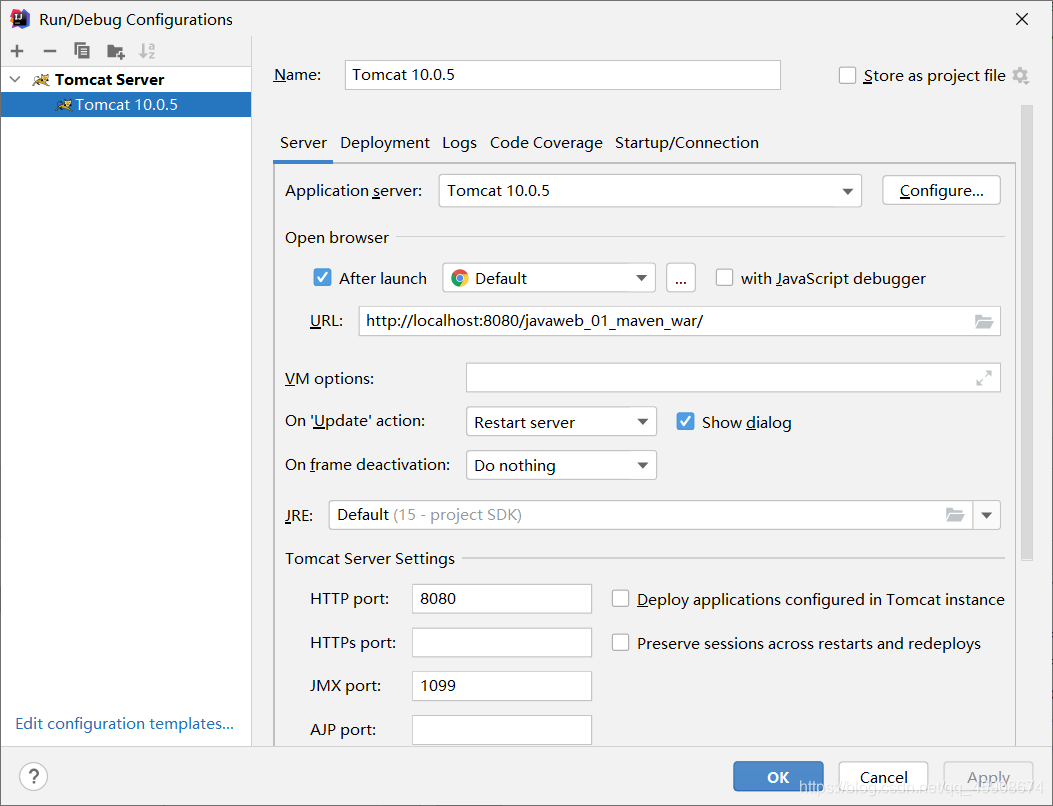1053x806 pixels.
Task: Open the Store as project file gear settings
Action: pyautogui.click(x=1021, y=75)
